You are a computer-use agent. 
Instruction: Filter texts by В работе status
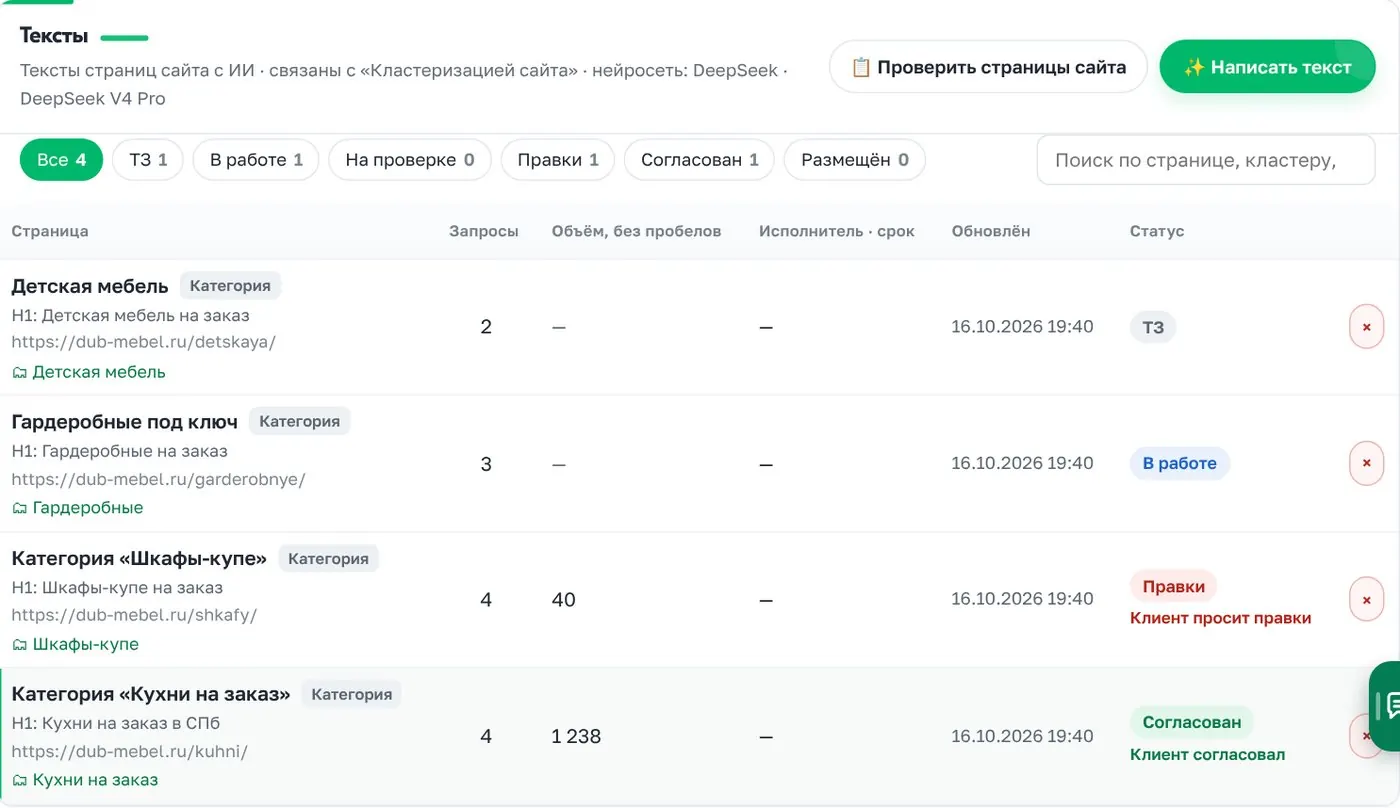[x=256, y=160]
